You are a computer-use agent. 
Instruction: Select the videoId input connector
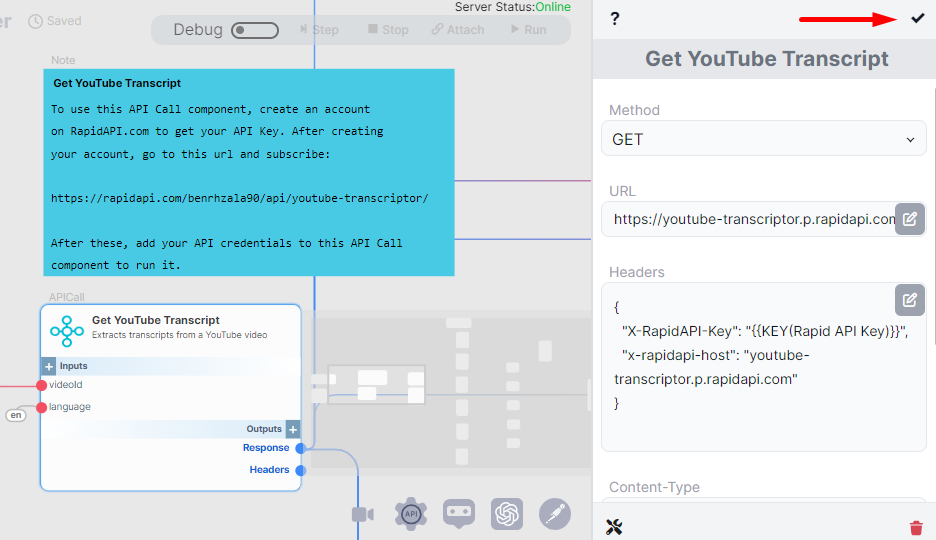pyautogui.click(x=41, y=385)
